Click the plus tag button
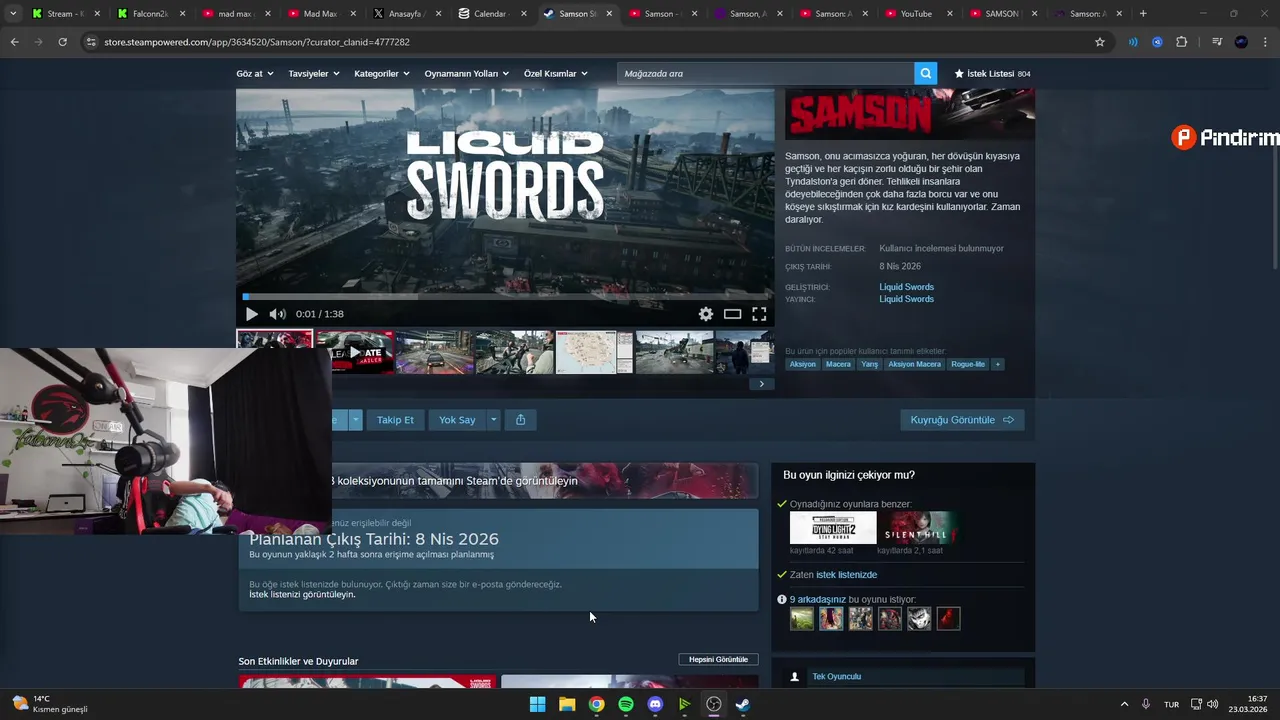 [997, 364]
